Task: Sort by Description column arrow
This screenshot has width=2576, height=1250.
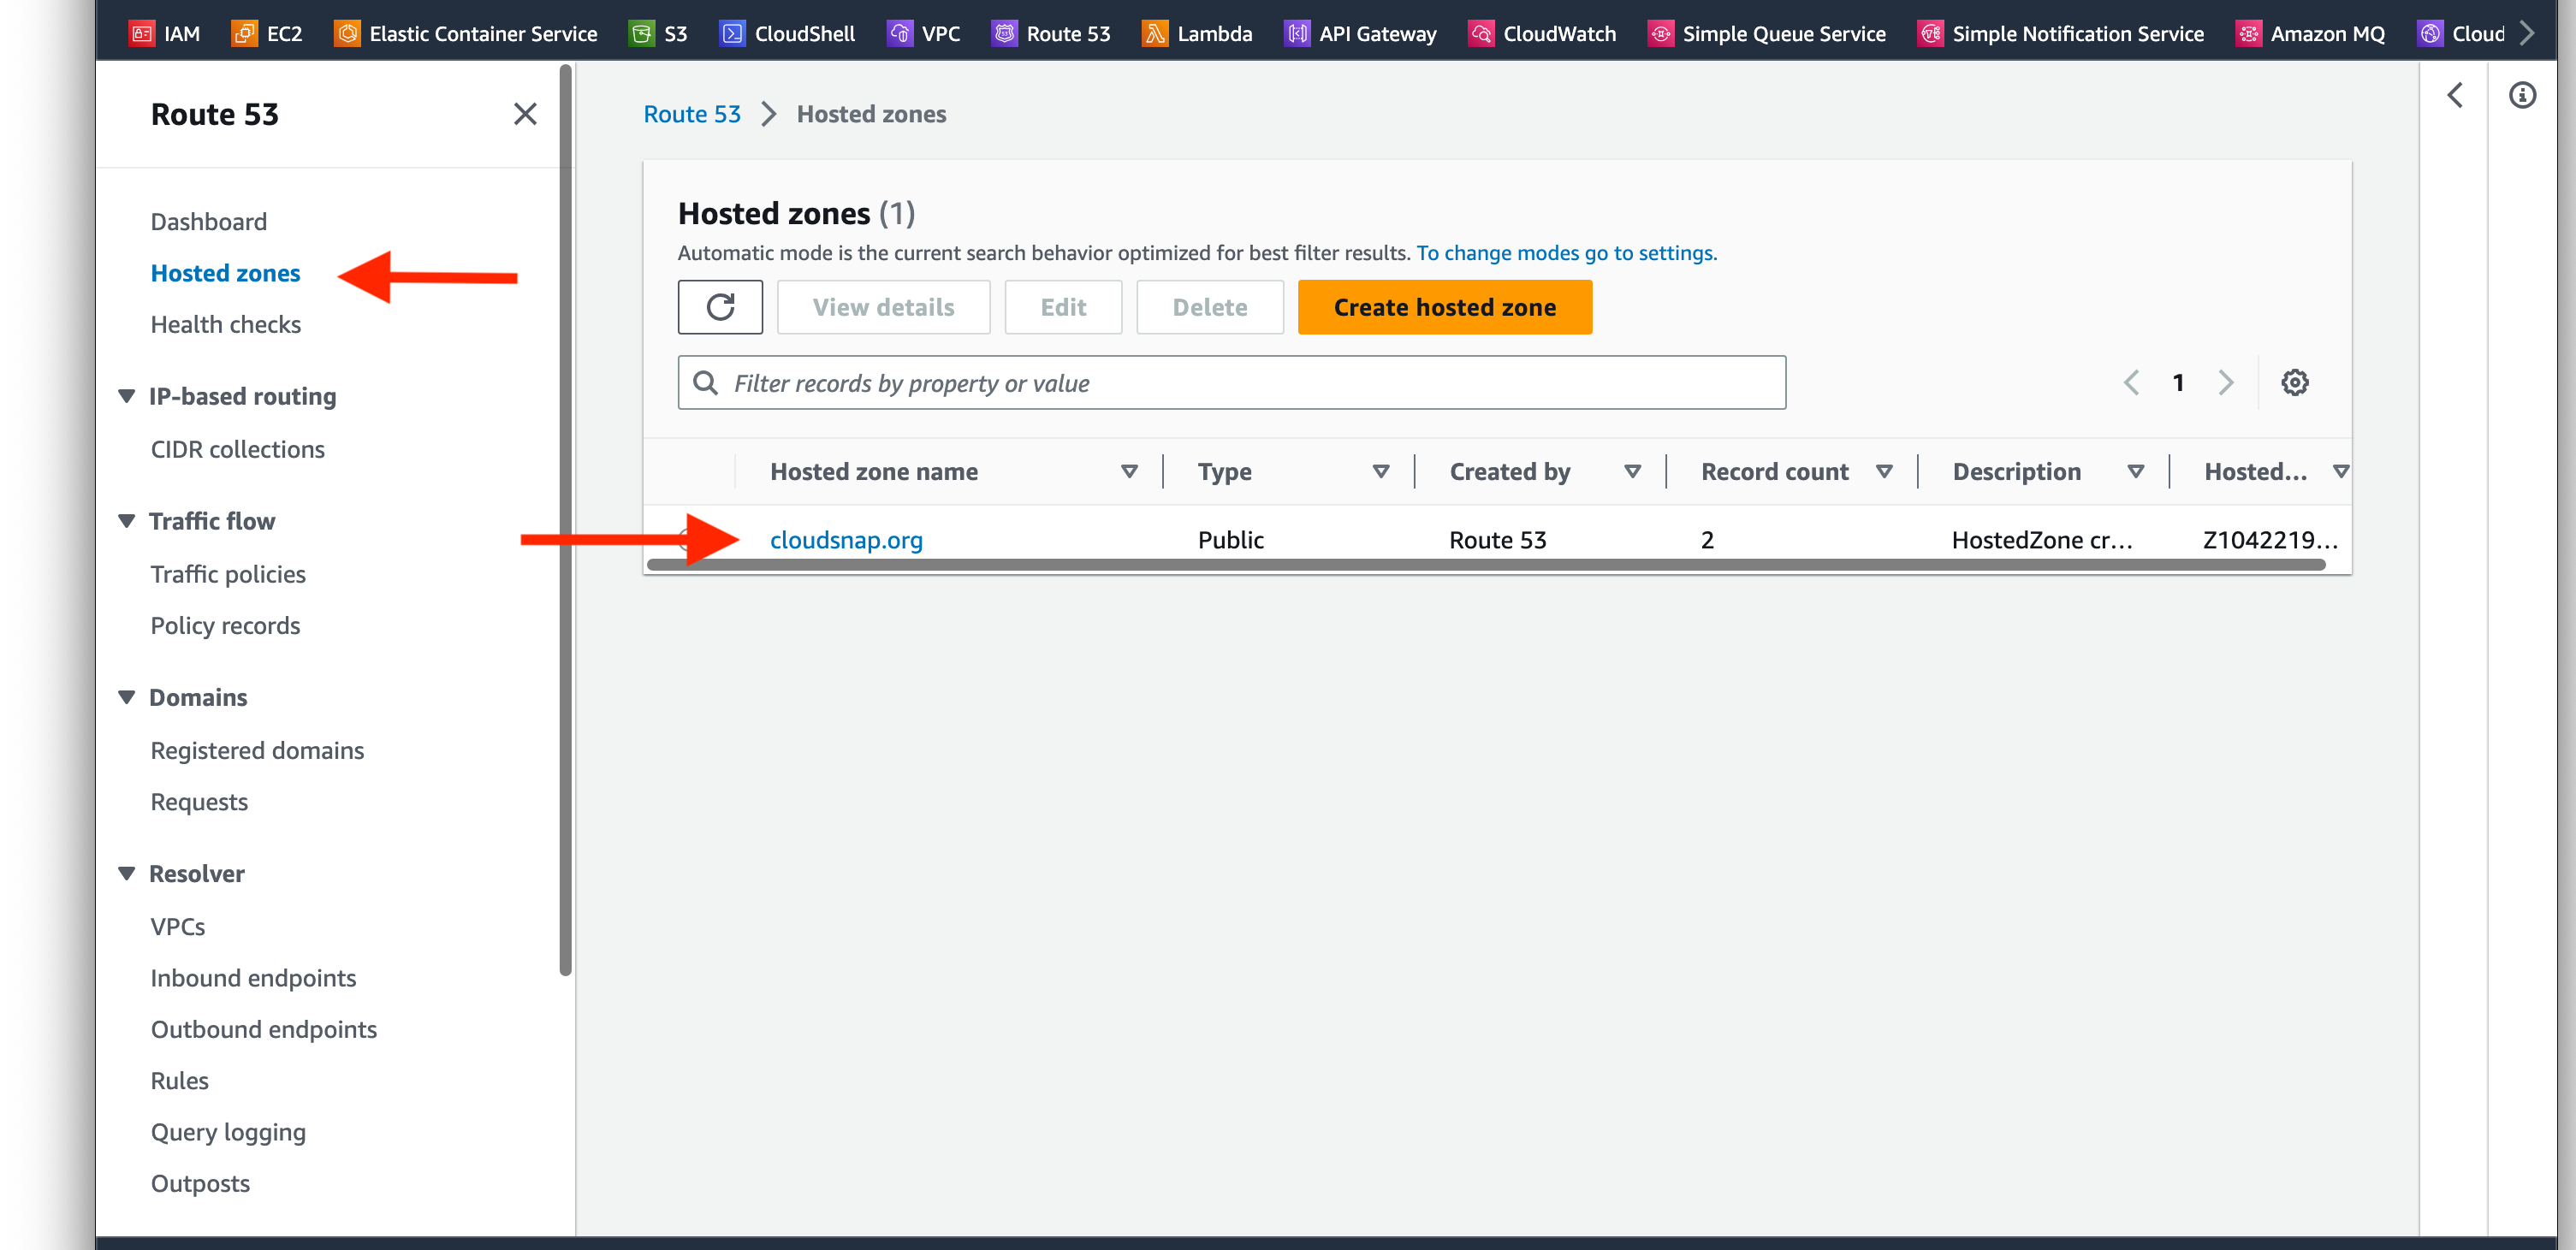Action: click(2135, 471)
